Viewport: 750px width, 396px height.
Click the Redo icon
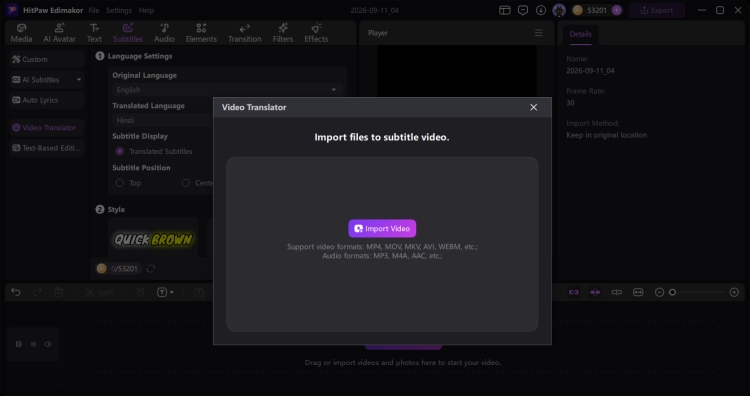coord(37,292)
